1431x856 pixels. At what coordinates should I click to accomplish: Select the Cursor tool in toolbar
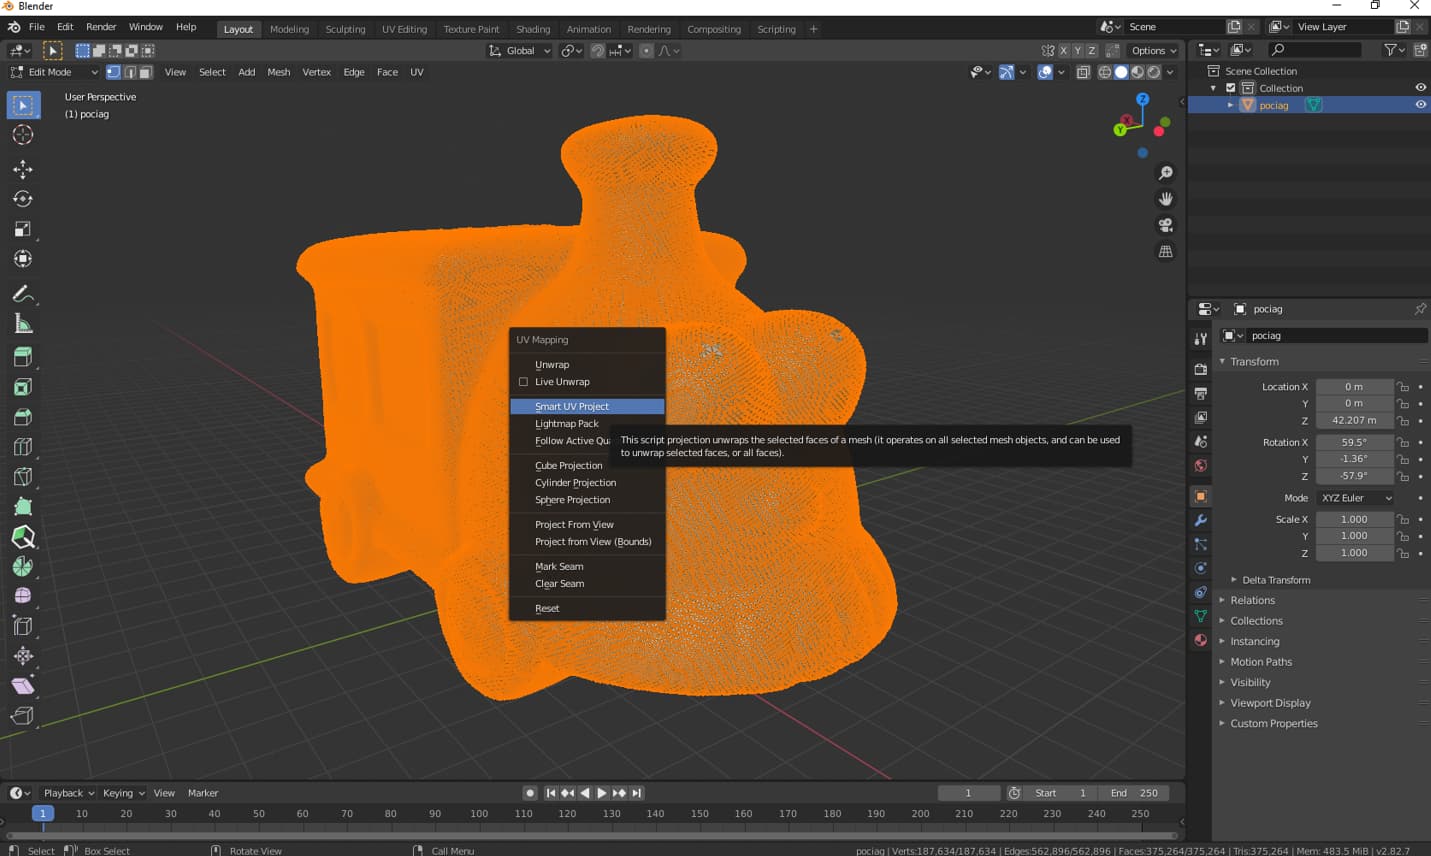coord(23,135)
